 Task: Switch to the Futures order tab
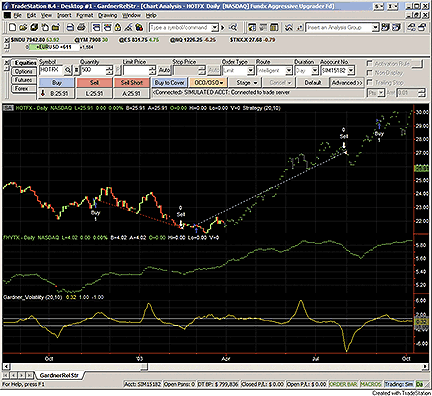tap(23, 80)
